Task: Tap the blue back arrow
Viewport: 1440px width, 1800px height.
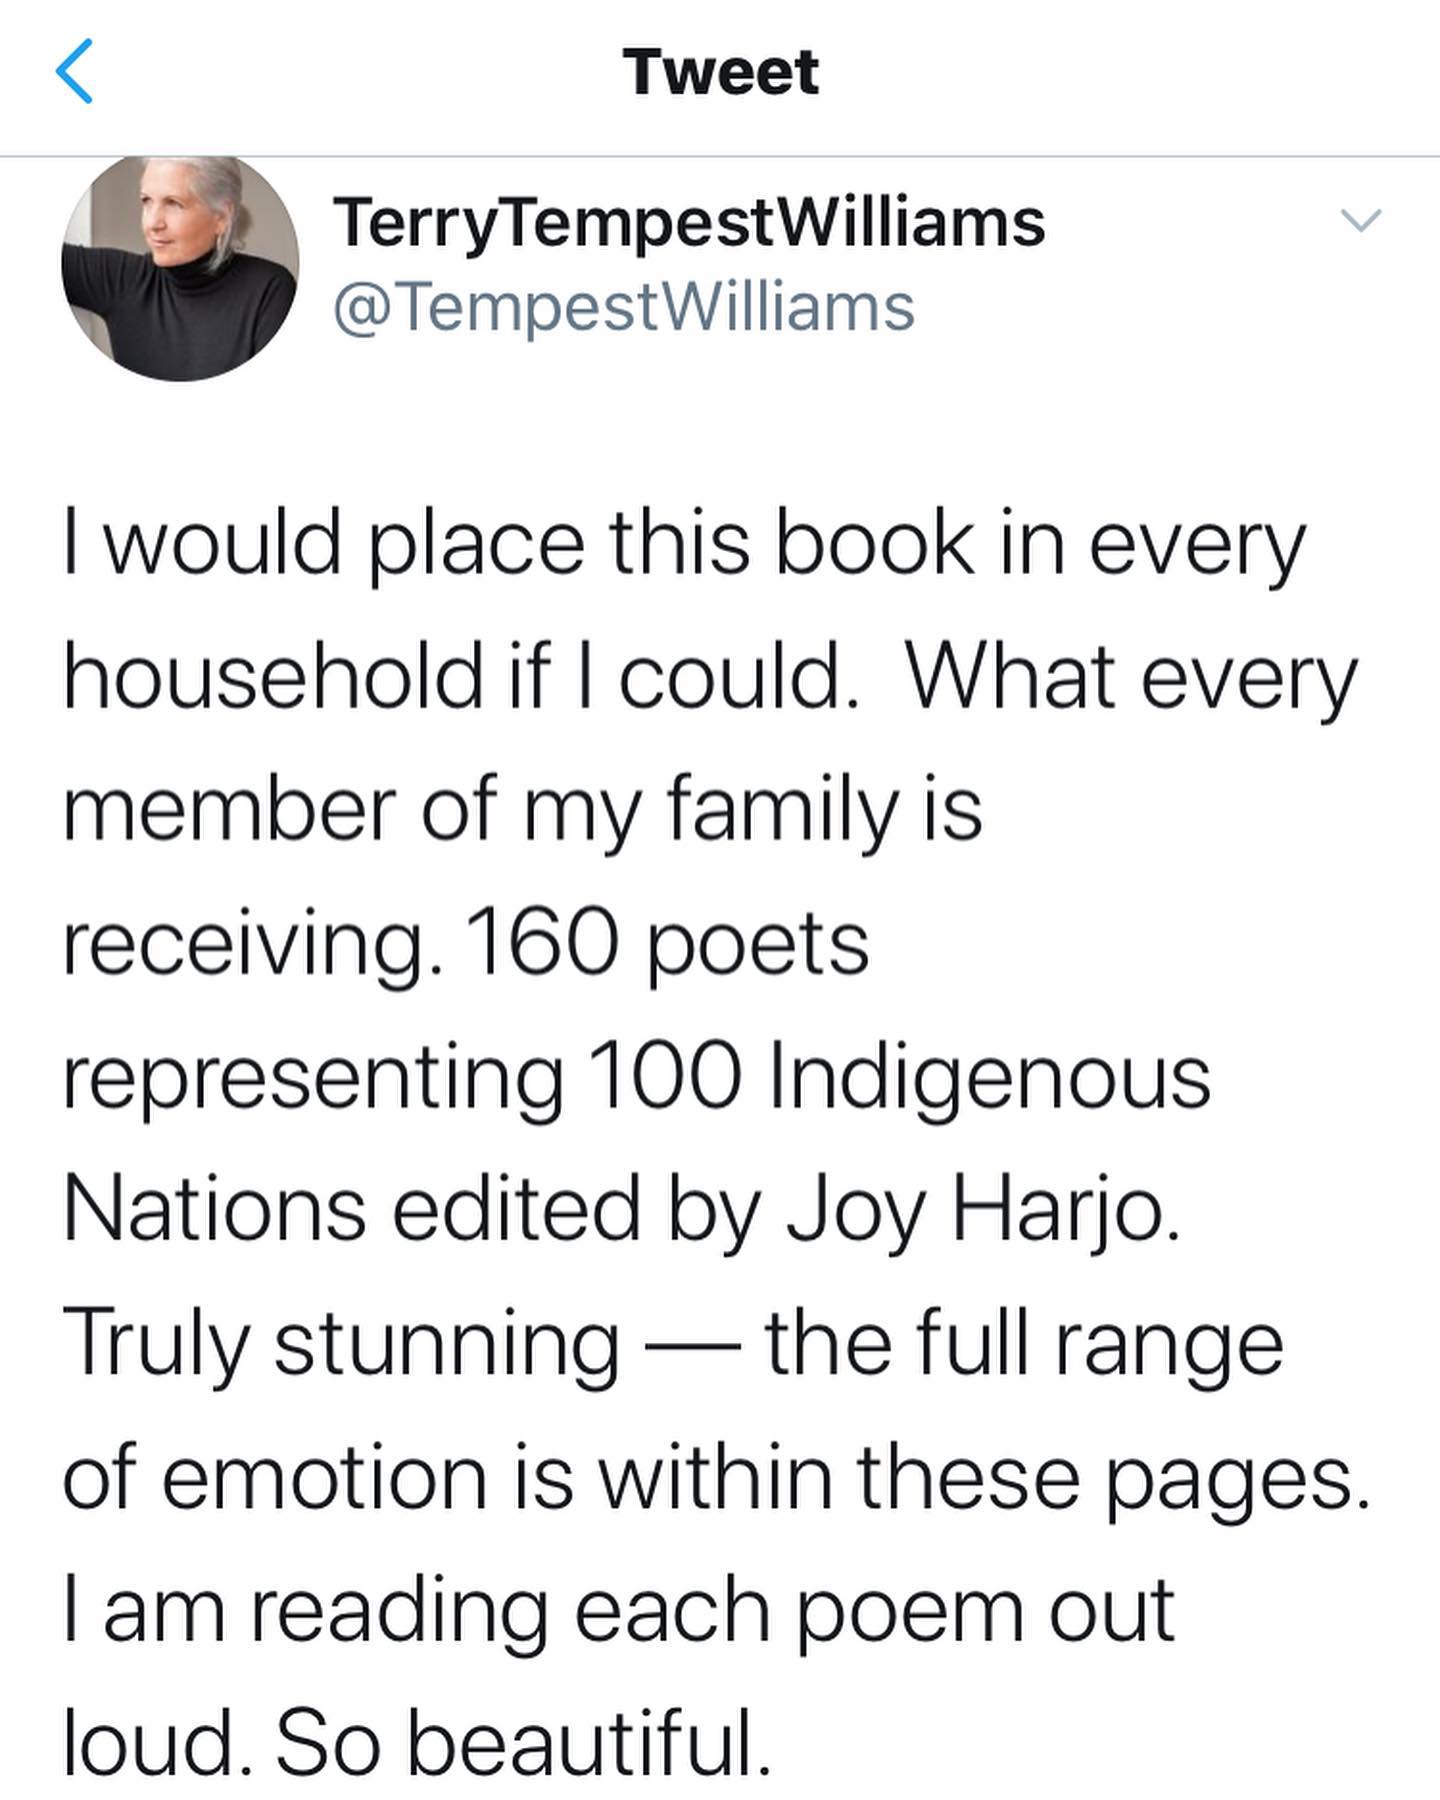Action: (x=75, y=72)
